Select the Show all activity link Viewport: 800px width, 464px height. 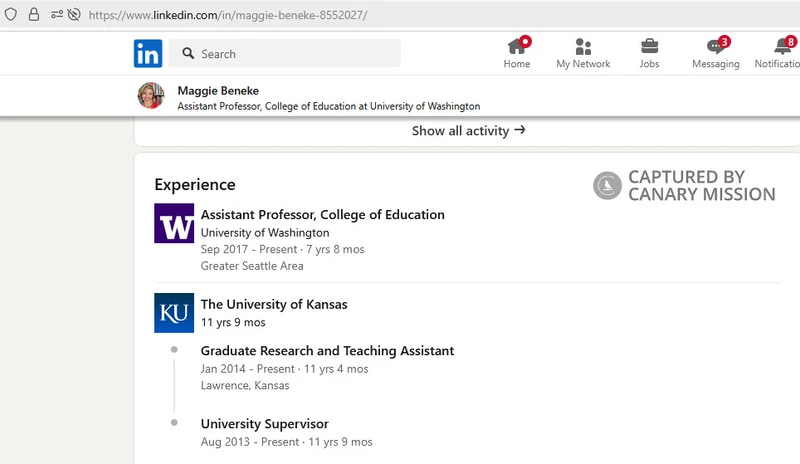click(468, 131)
